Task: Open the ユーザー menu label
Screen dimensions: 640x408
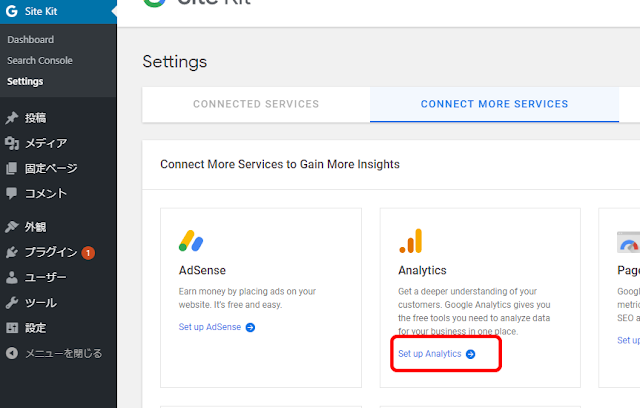Action: pos(46,277)
